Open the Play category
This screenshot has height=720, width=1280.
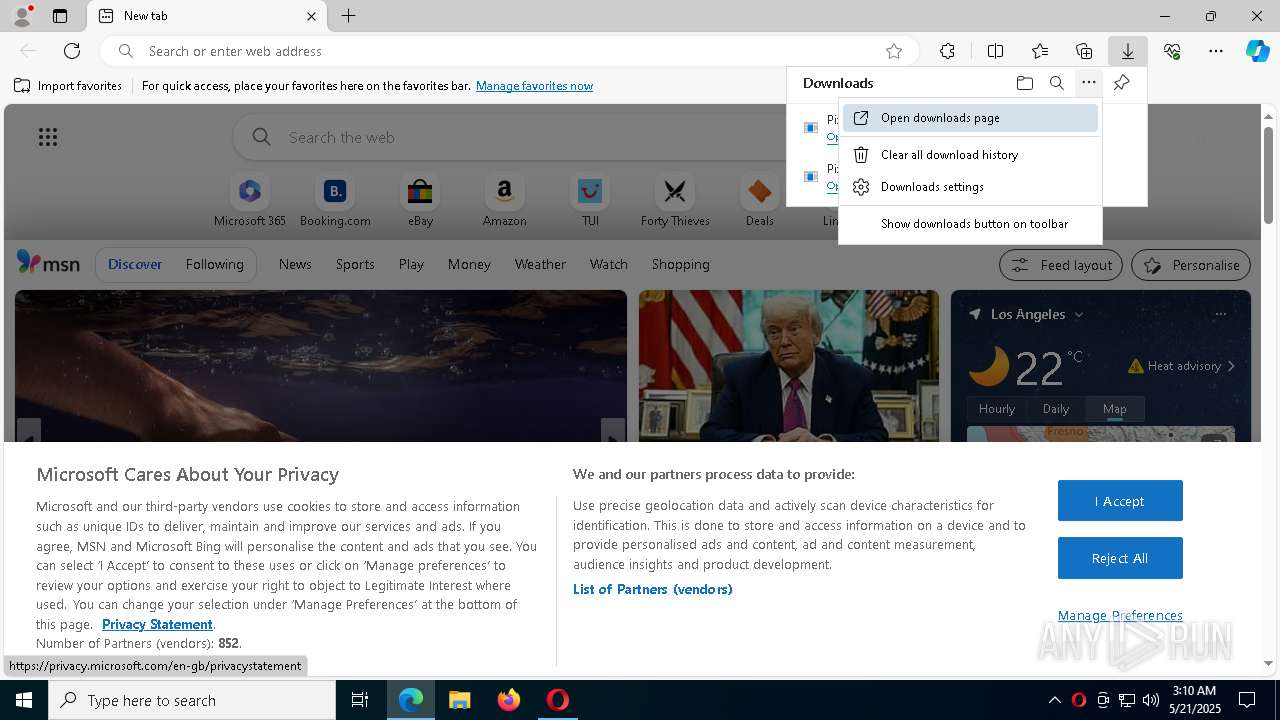click(411, 264)
